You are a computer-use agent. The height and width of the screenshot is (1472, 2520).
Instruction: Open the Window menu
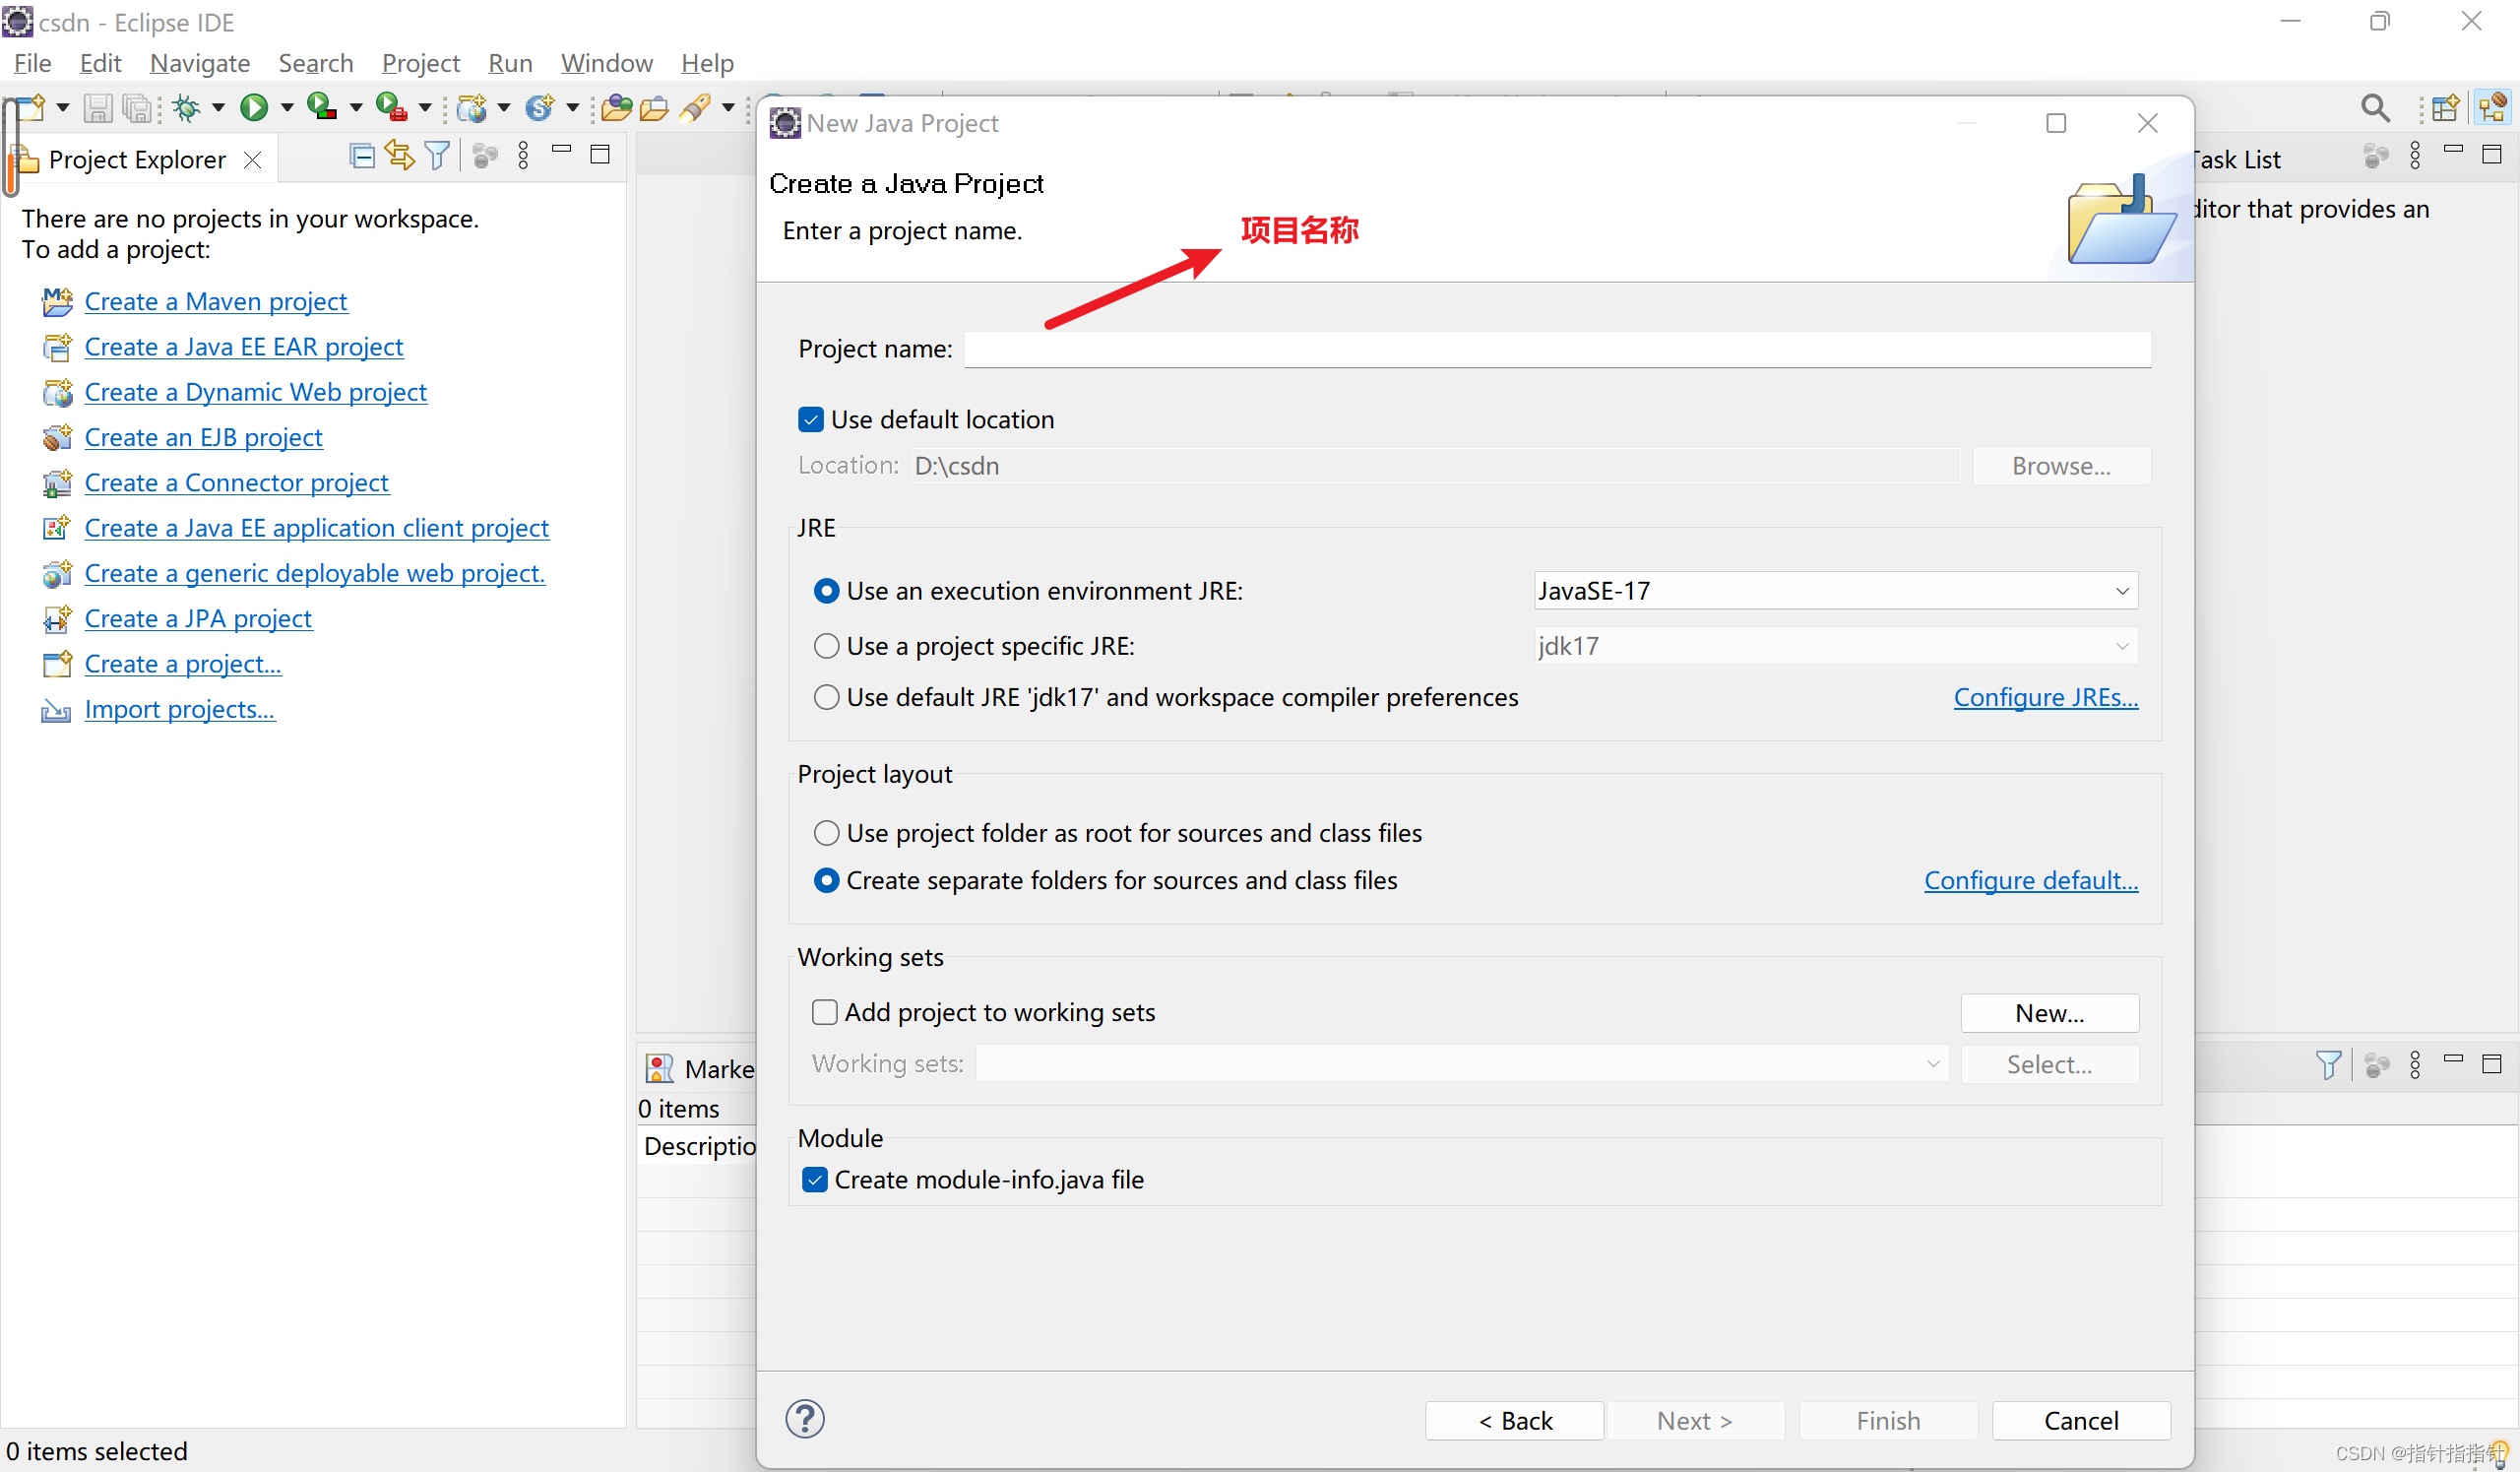pyautogui.click(x=606, y=63)
